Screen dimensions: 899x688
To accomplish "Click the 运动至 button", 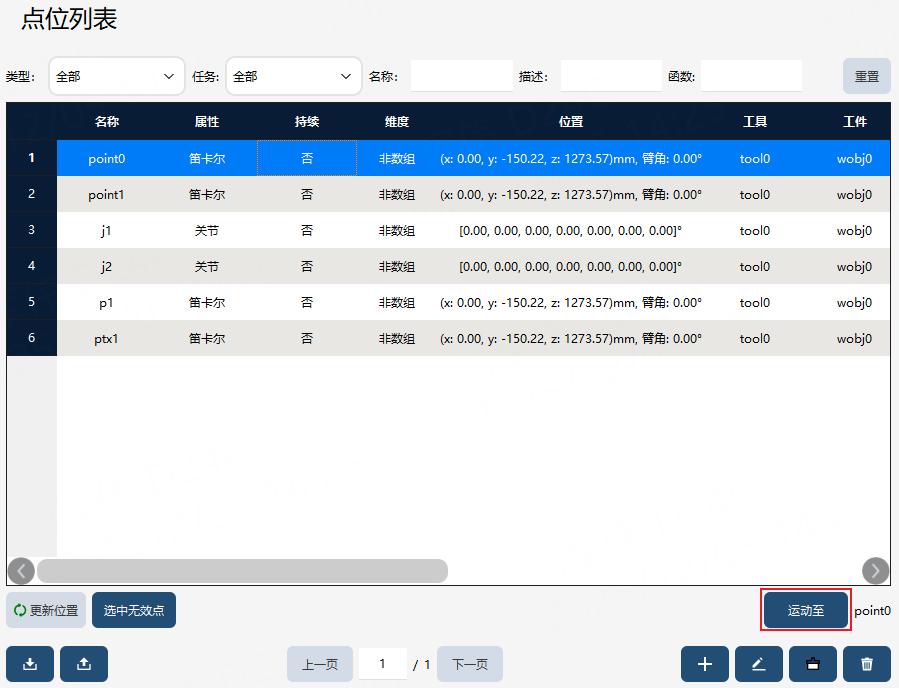I will (806, 610).
